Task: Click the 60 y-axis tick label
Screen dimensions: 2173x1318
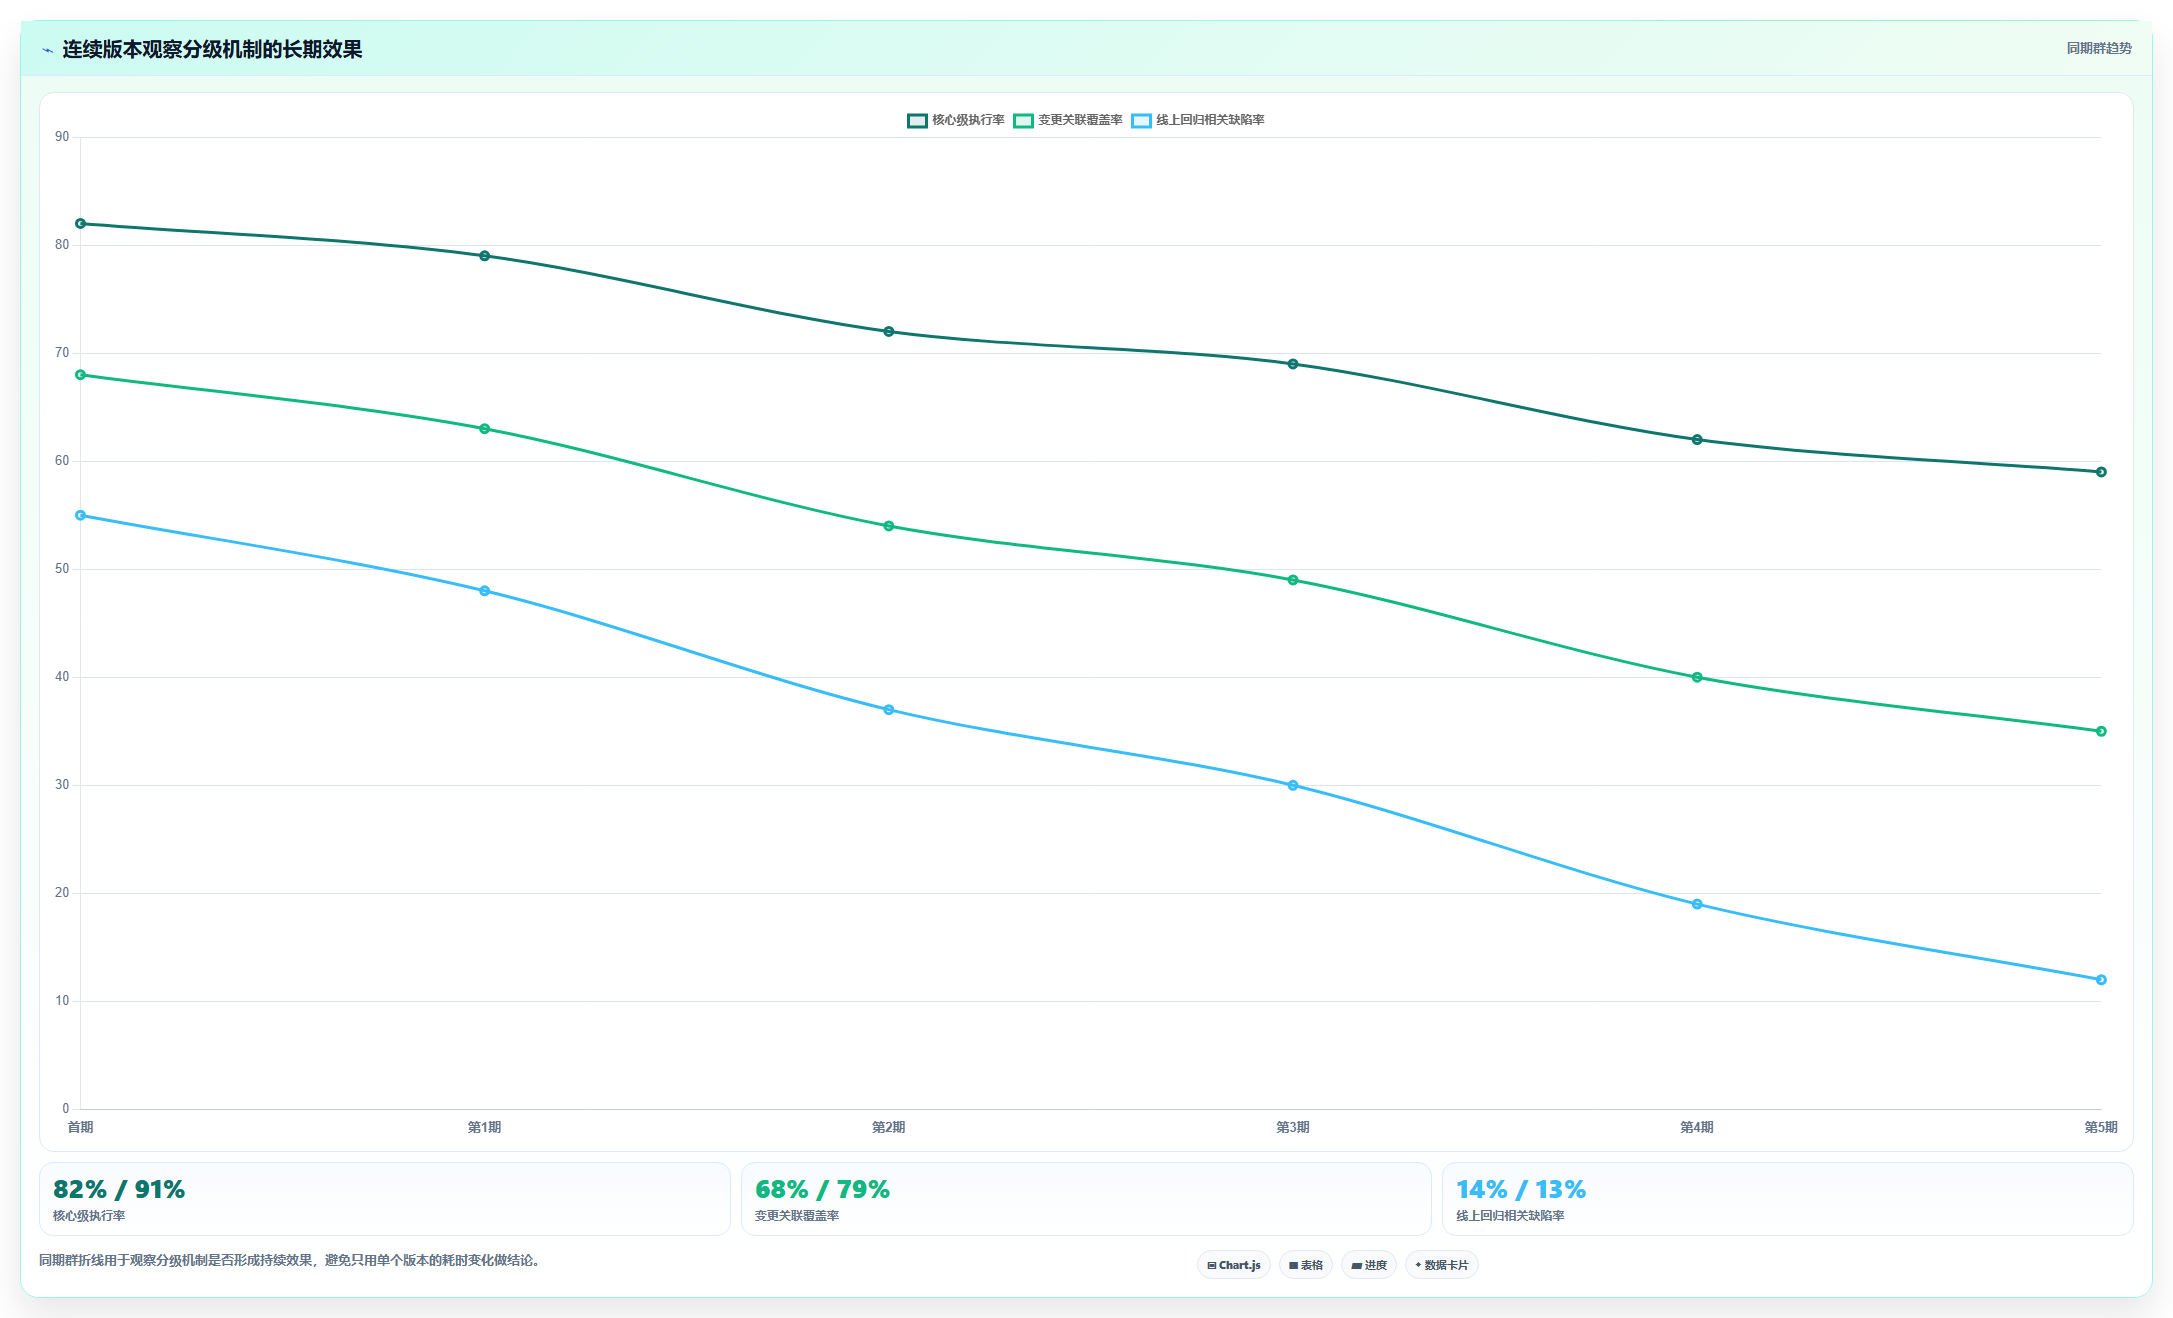Action: (62, 461)
